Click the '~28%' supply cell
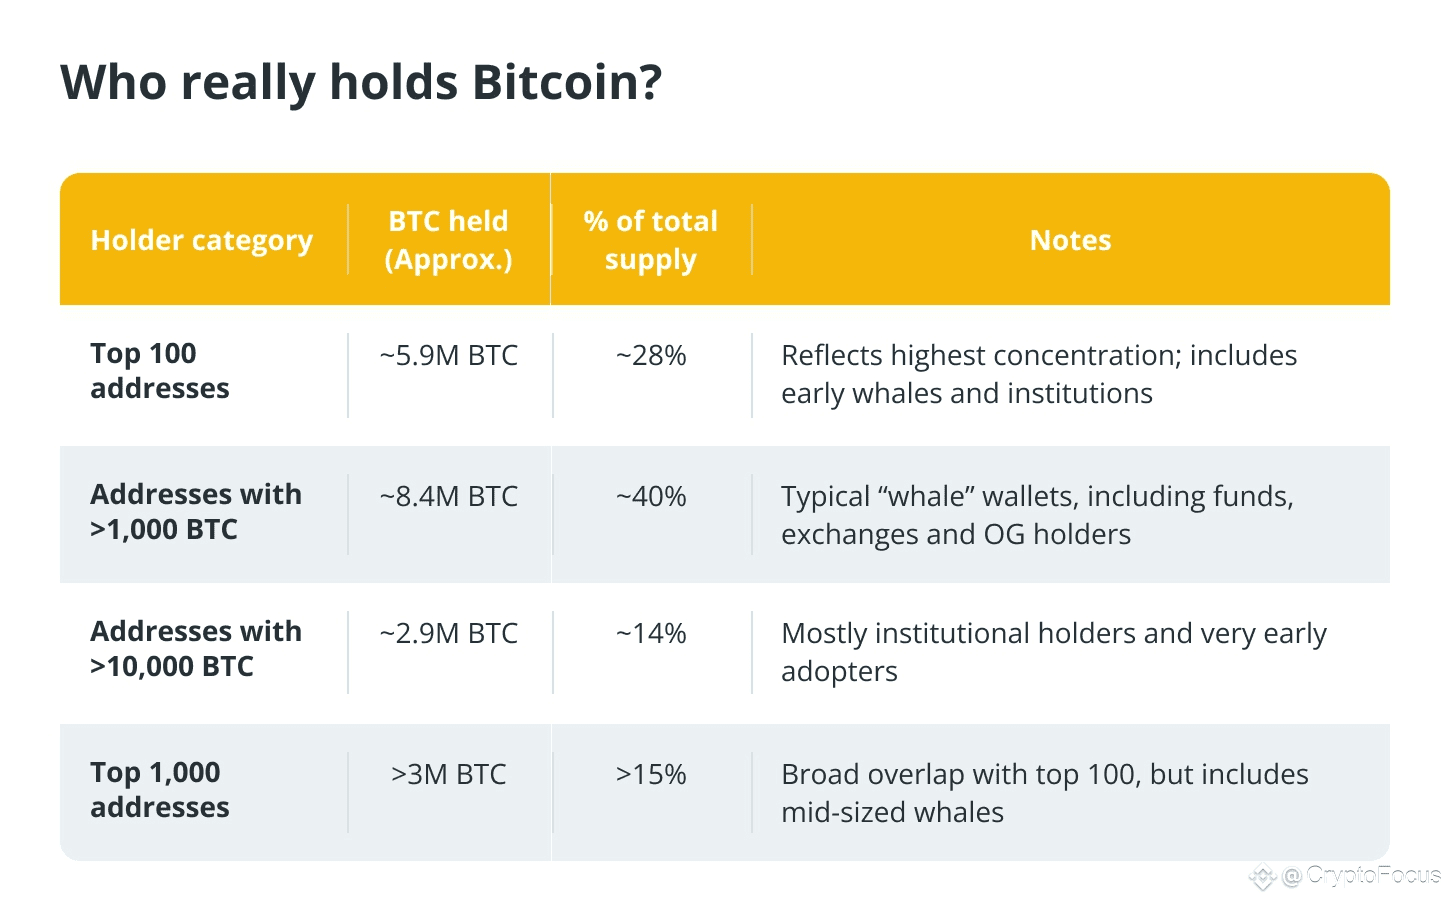This screenshot has width=1450, height=902. pos(651,356)
